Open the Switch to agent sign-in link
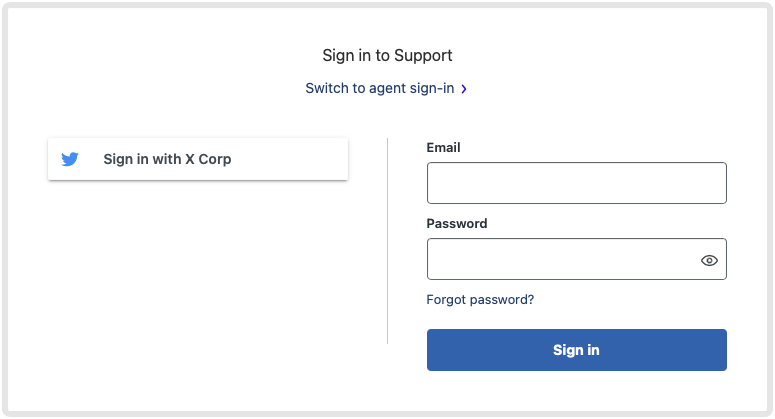Image resolution: width=775 pixels, height=419 pixels. [386, 88]
